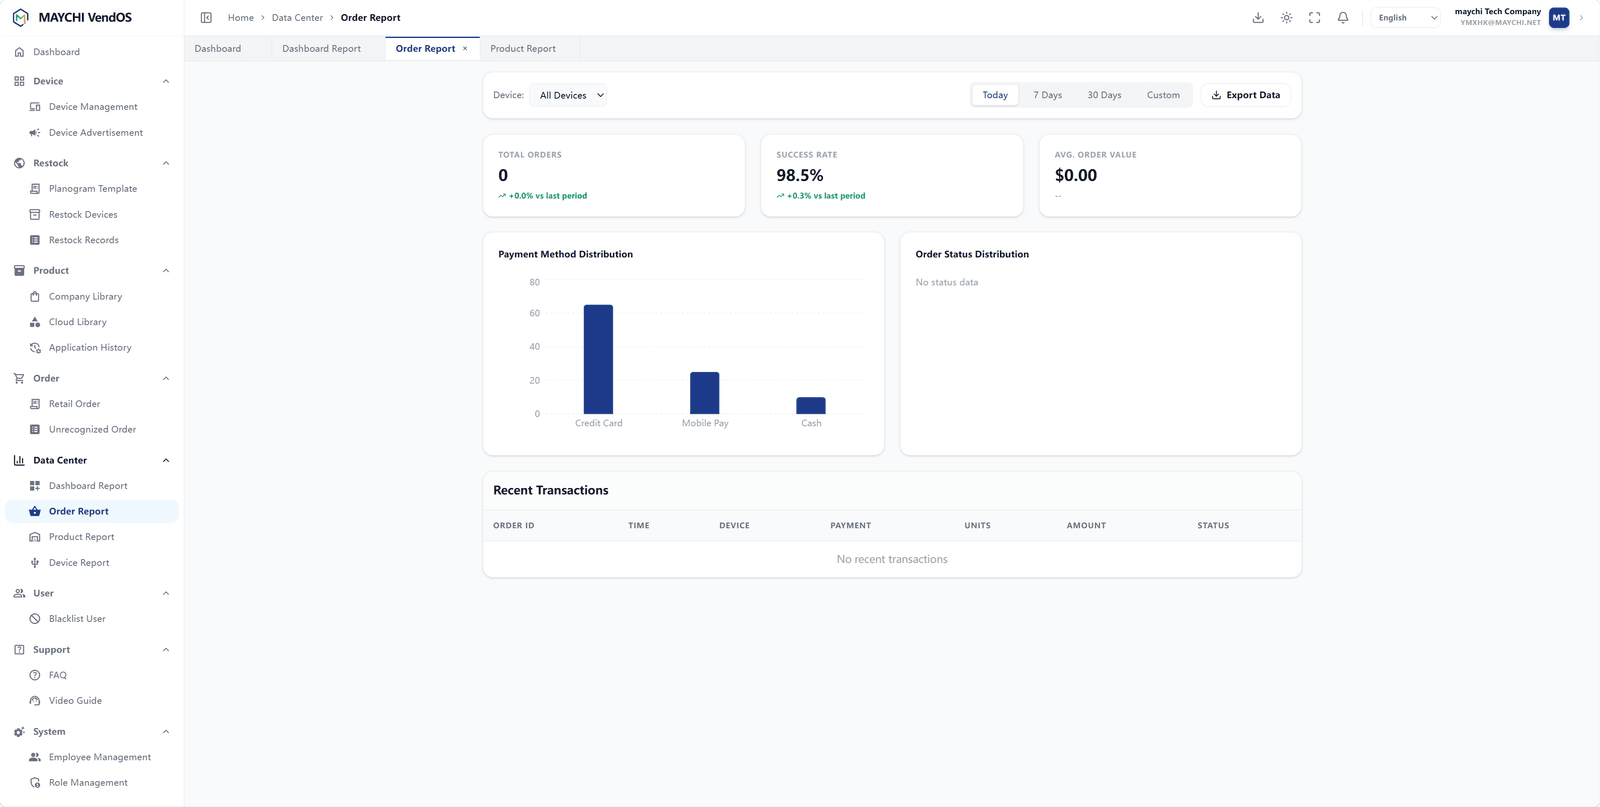Screen dimensions: 1600x807
Task: Click the Application History icon
Action: [x=35, y=348]
